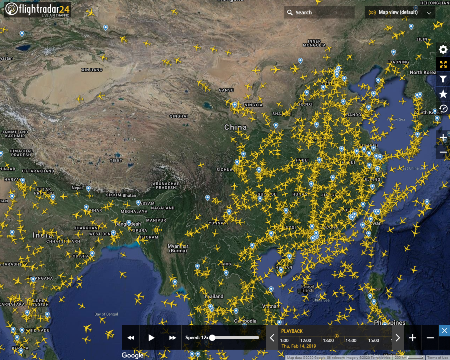Expand the Map view (default) dropdown
450x360 pixels.
click(x=399, y=12)
